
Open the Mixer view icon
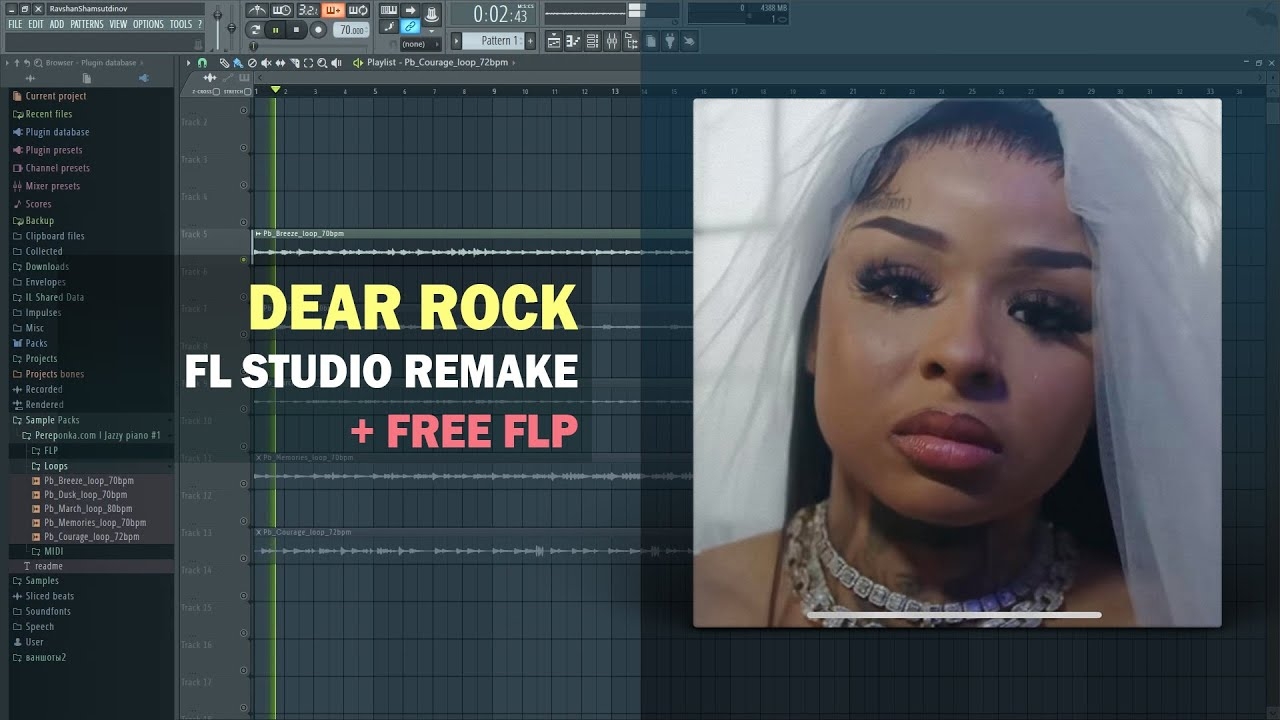(x=612, y=41)
